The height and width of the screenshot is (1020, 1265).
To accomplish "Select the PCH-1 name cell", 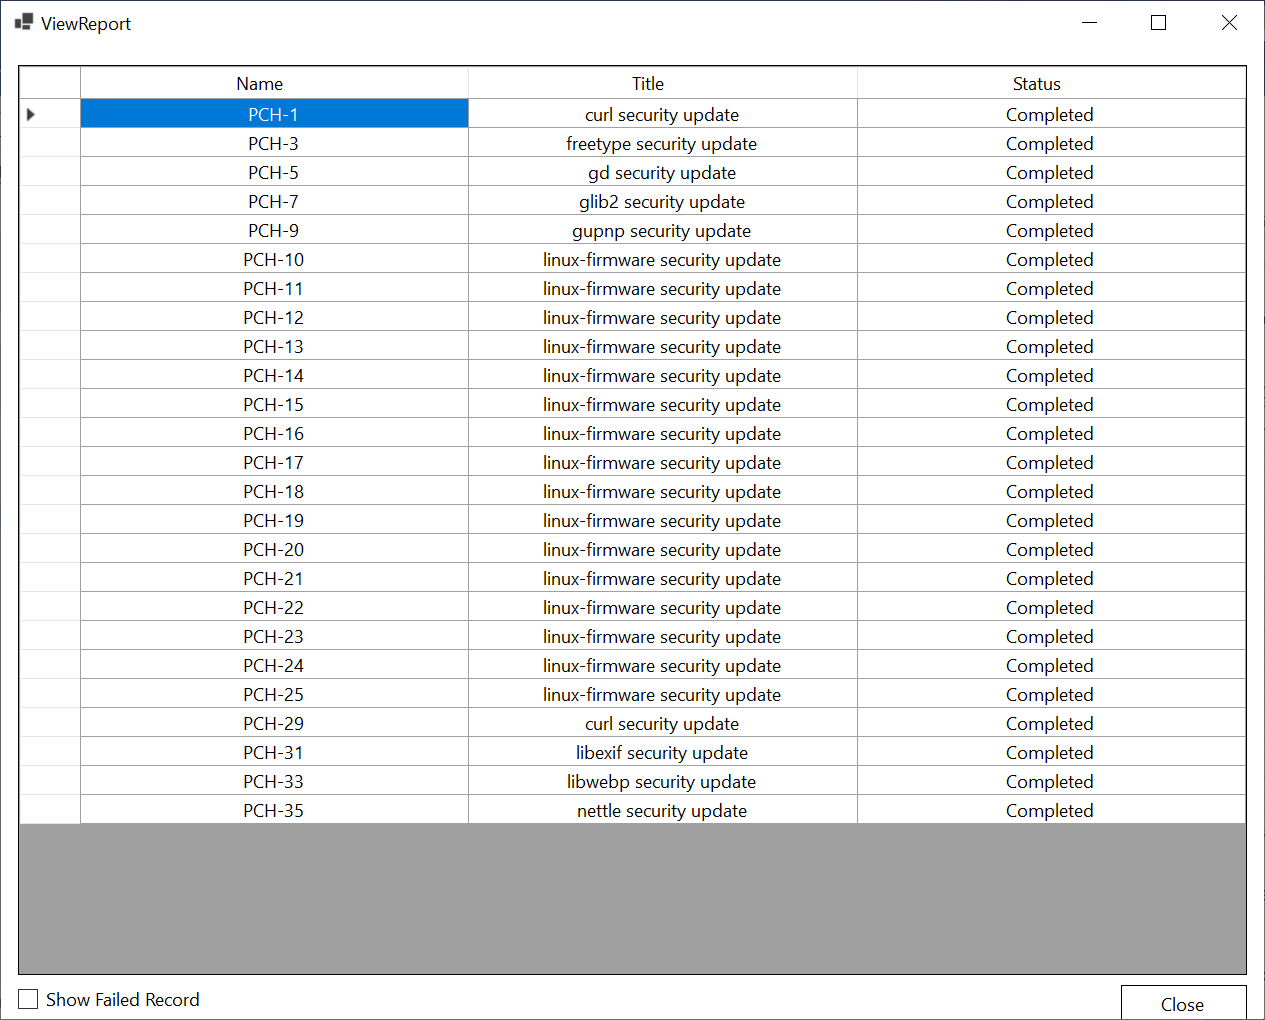I will (x=273, y=115).
